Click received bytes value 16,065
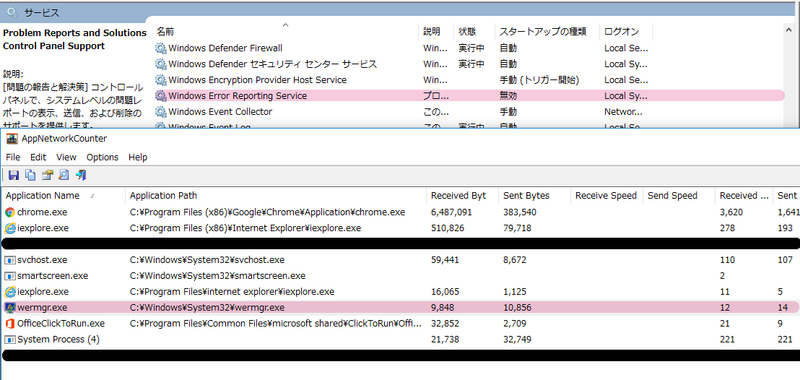 (445, 292)
